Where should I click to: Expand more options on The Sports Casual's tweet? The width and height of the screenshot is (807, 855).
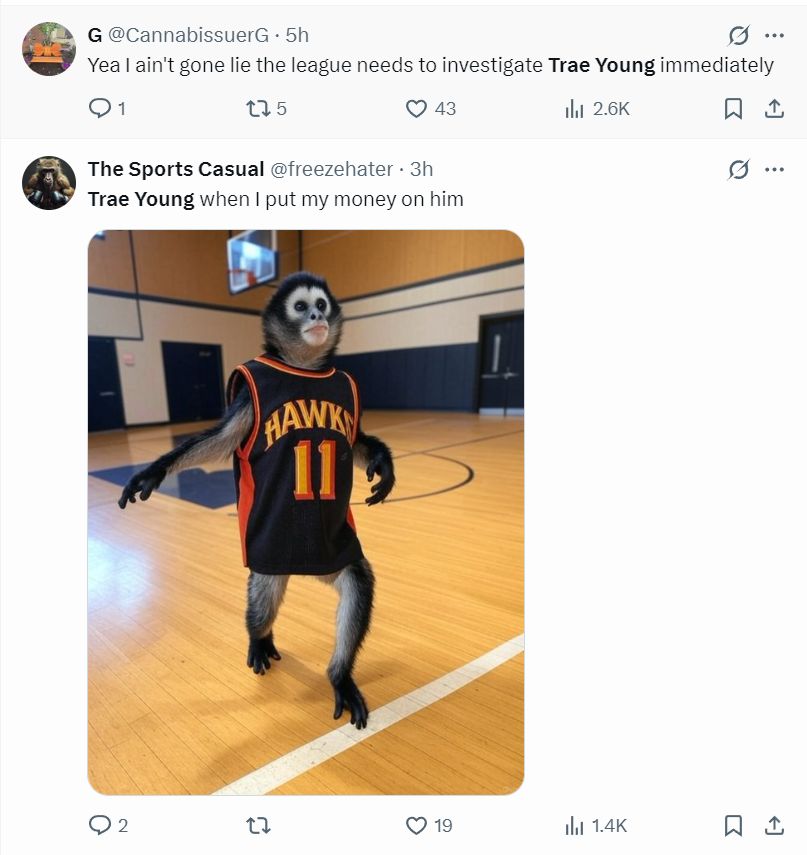[x=774, y=170]
